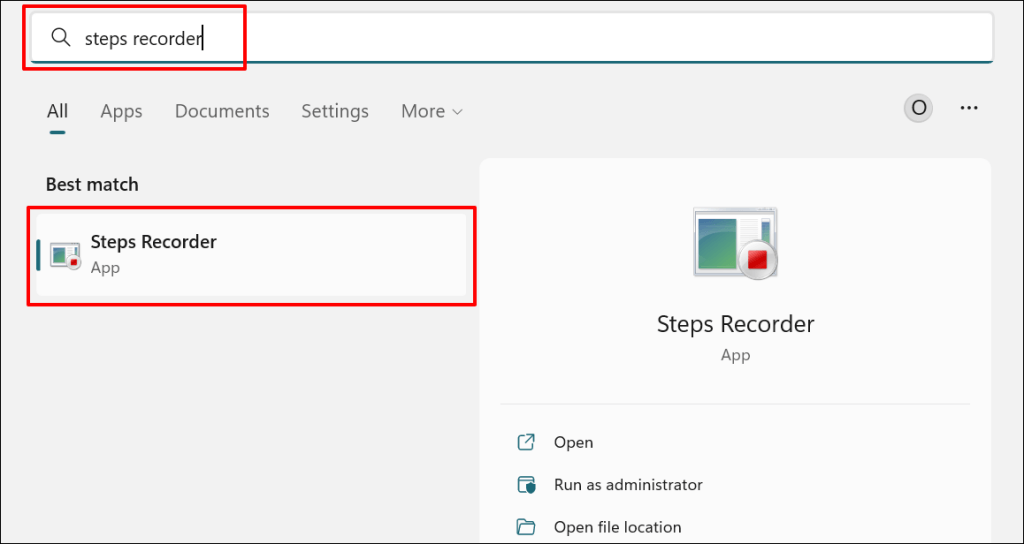This screenshot has width=1024, height=544.
Task: Click the search magnifier icon
Action: pos(61,38)
